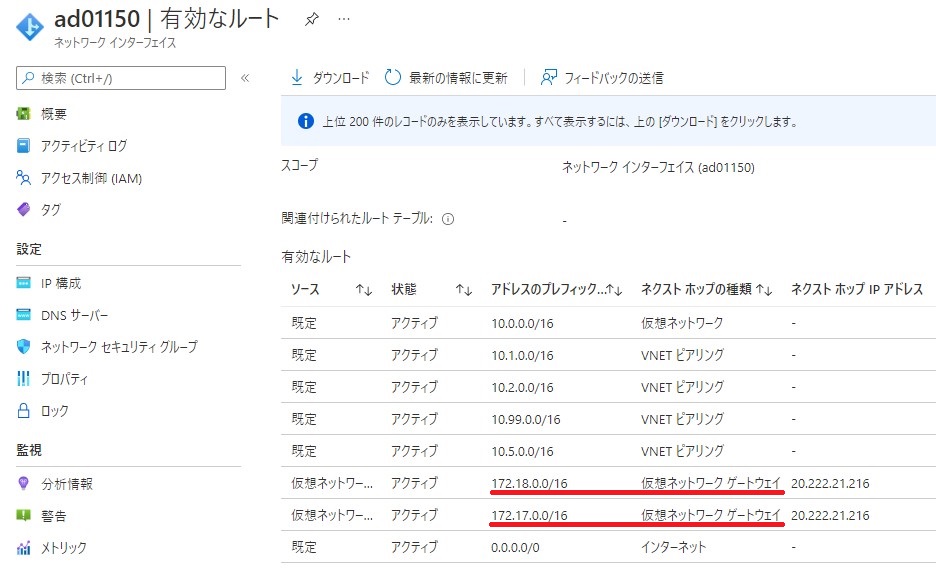This screenshot has height=569, width=936.
Task: Click the IP 構成 card icon
Action: point(23,283)
